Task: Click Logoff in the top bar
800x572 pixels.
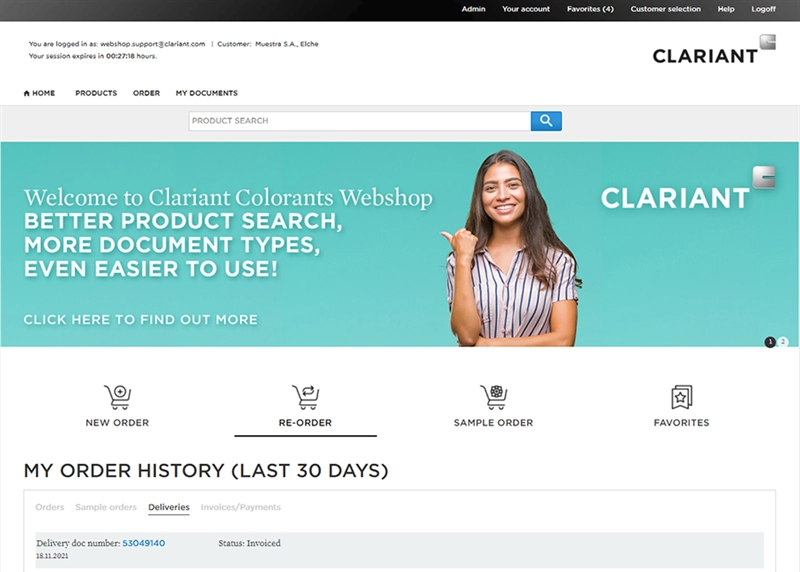Action: pyautogui.click(x=763, y=9)
